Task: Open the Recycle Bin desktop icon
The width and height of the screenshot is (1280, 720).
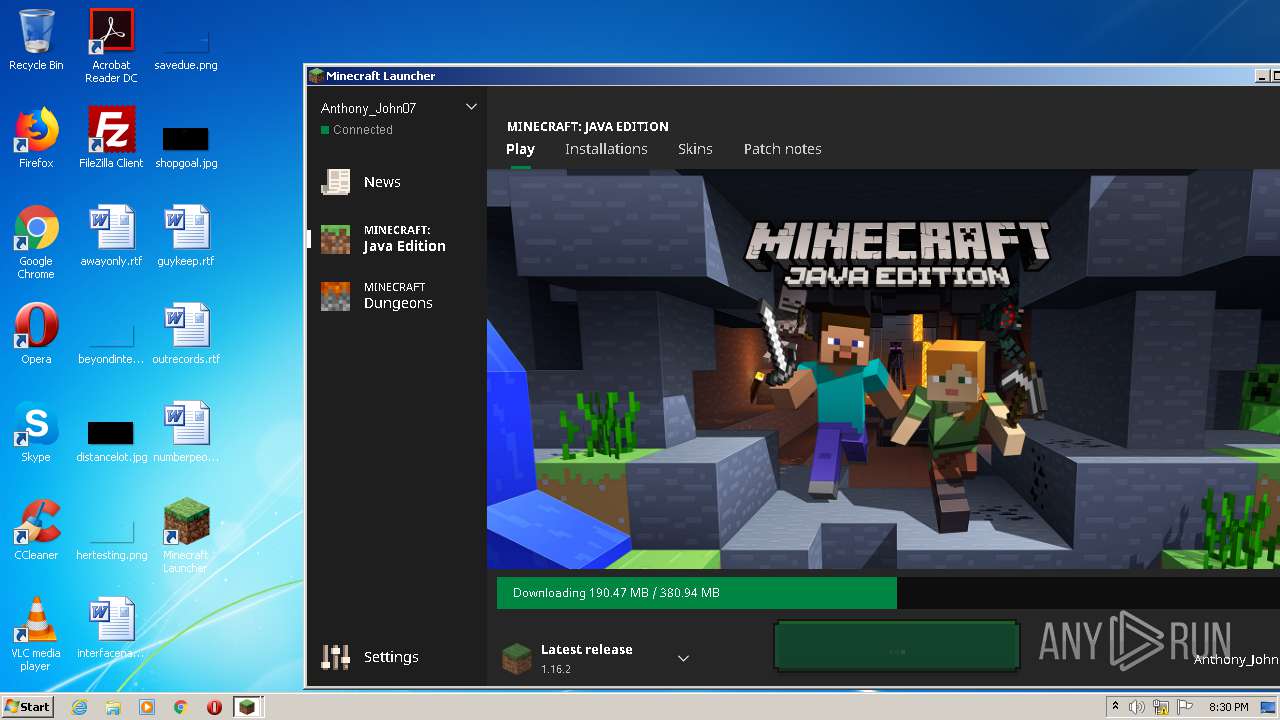Action: [x=36, y=40]
